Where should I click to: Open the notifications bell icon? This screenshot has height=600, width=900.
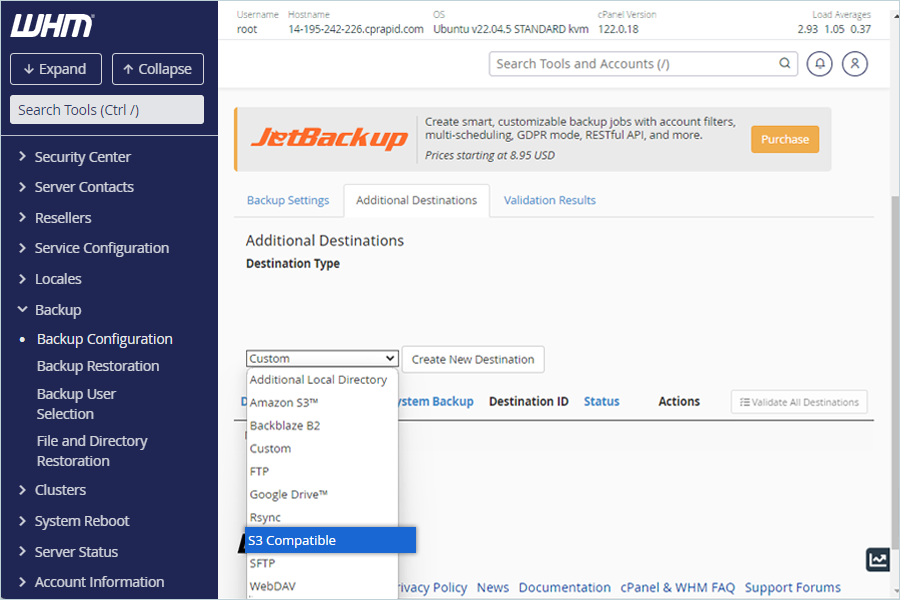[820, 64]
